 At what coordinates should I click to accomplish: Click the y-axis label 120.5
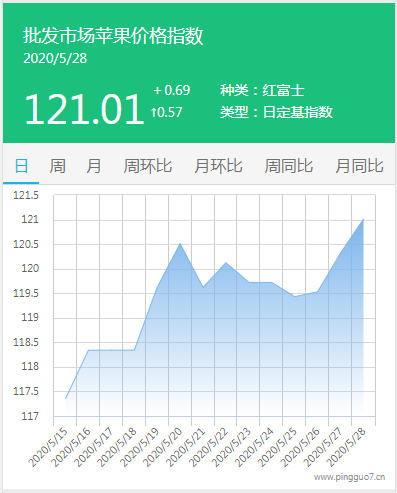[x=26, y=244]
